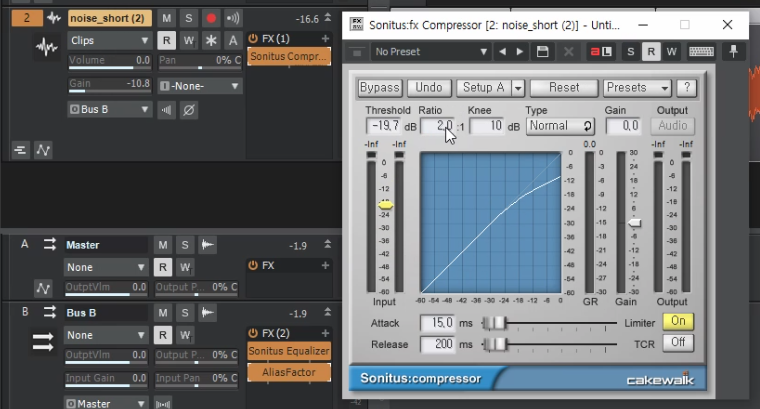Screen dimensions: 760x409
Task: Click the Threshold value field
Action: pos(384,126)
